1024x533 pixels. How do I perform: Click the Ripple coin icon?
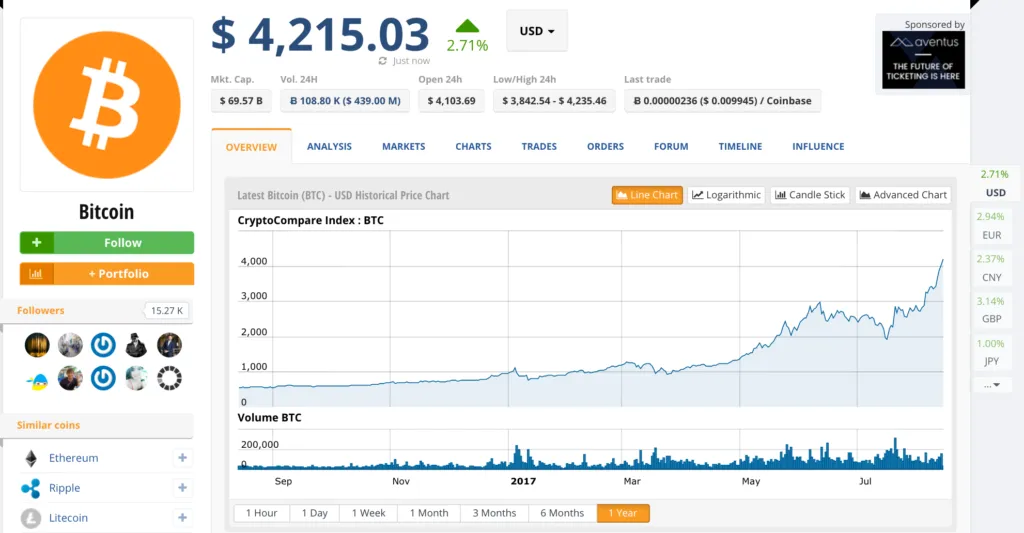31,488
